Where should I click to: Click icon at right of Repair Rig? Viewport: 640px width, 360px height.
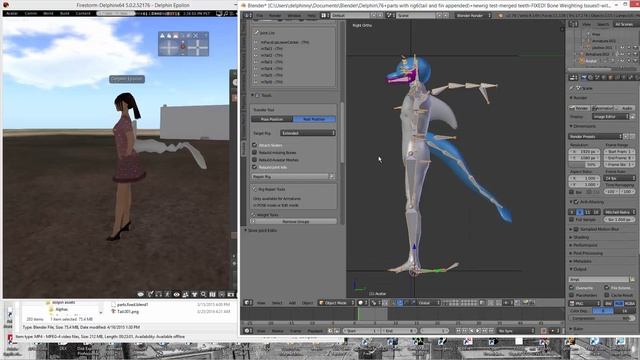point(332,177)
